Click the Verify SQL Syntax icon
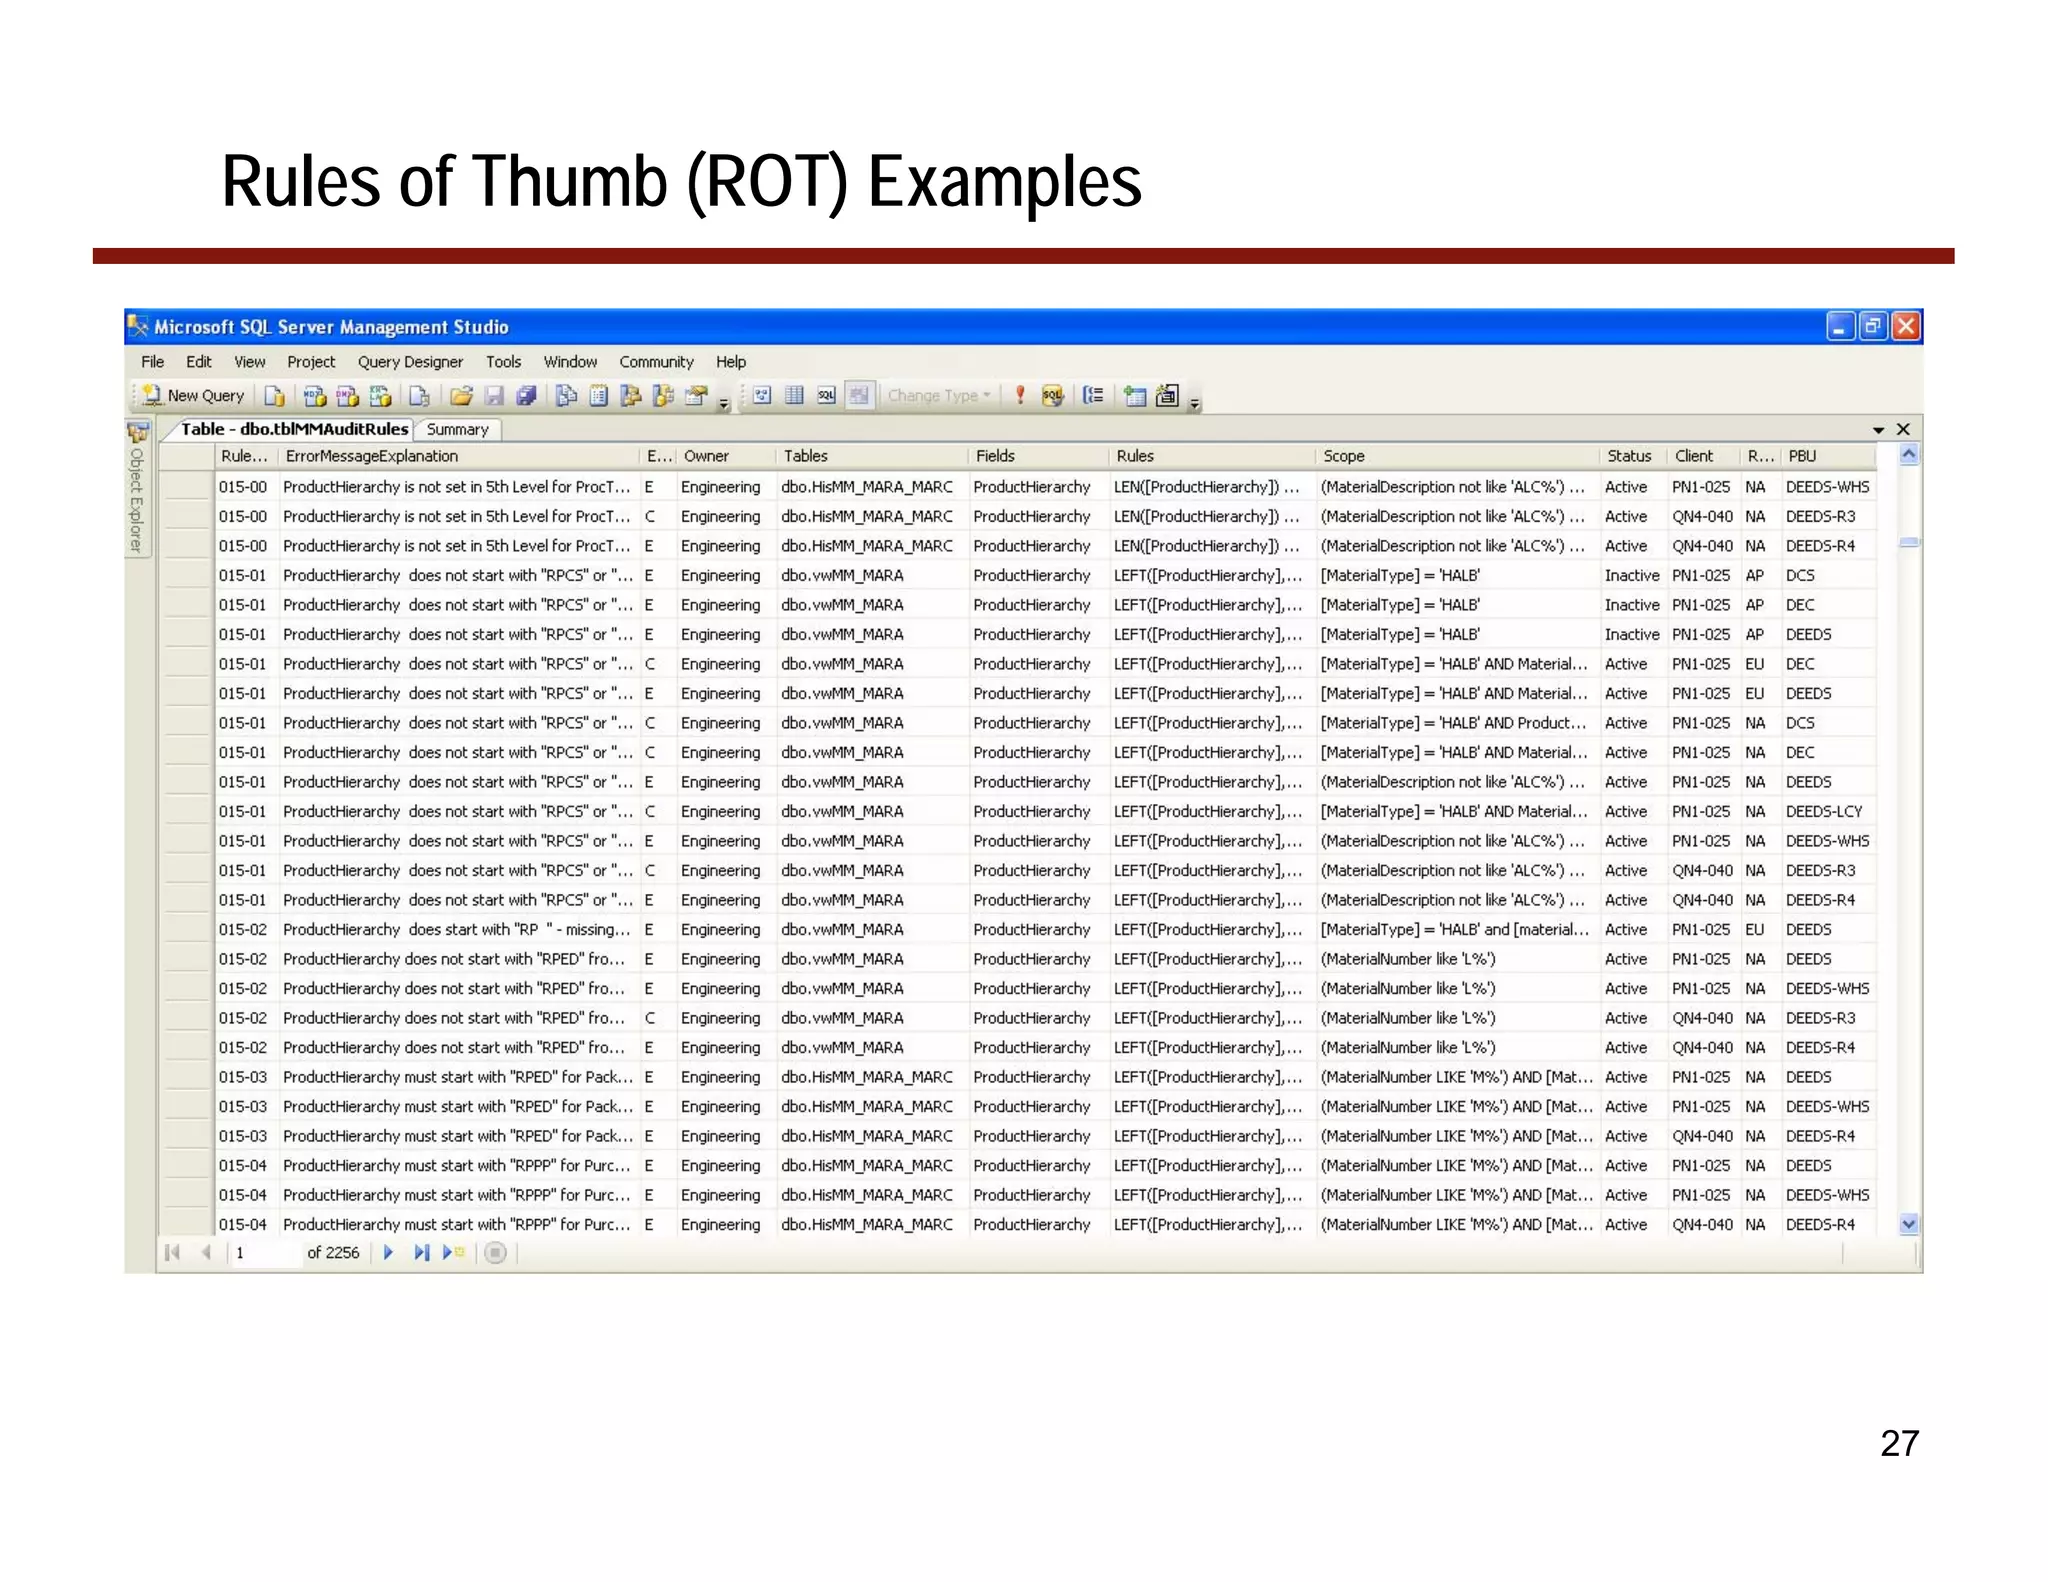 tap(1052, 396)
